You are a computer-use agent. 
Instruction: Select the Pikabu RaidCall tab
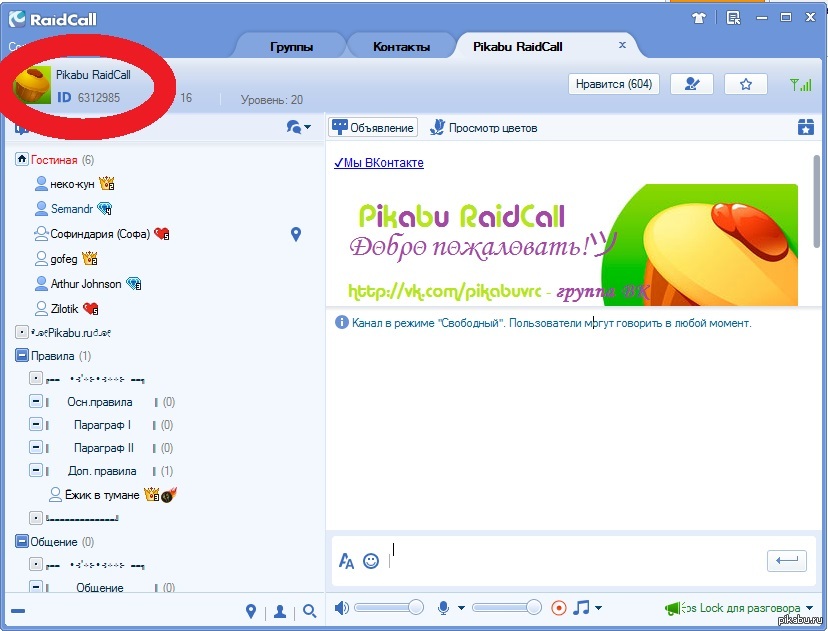[x=518, y=46]
